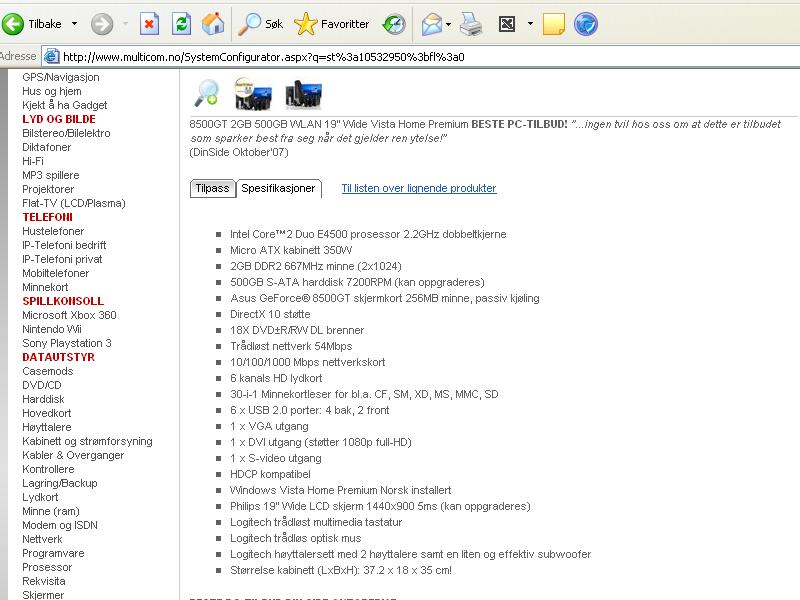This screenshot has width=800, height=600.
Task: Open Bilstereo/Bilelektro category
Action: click(x=66, y=133)
